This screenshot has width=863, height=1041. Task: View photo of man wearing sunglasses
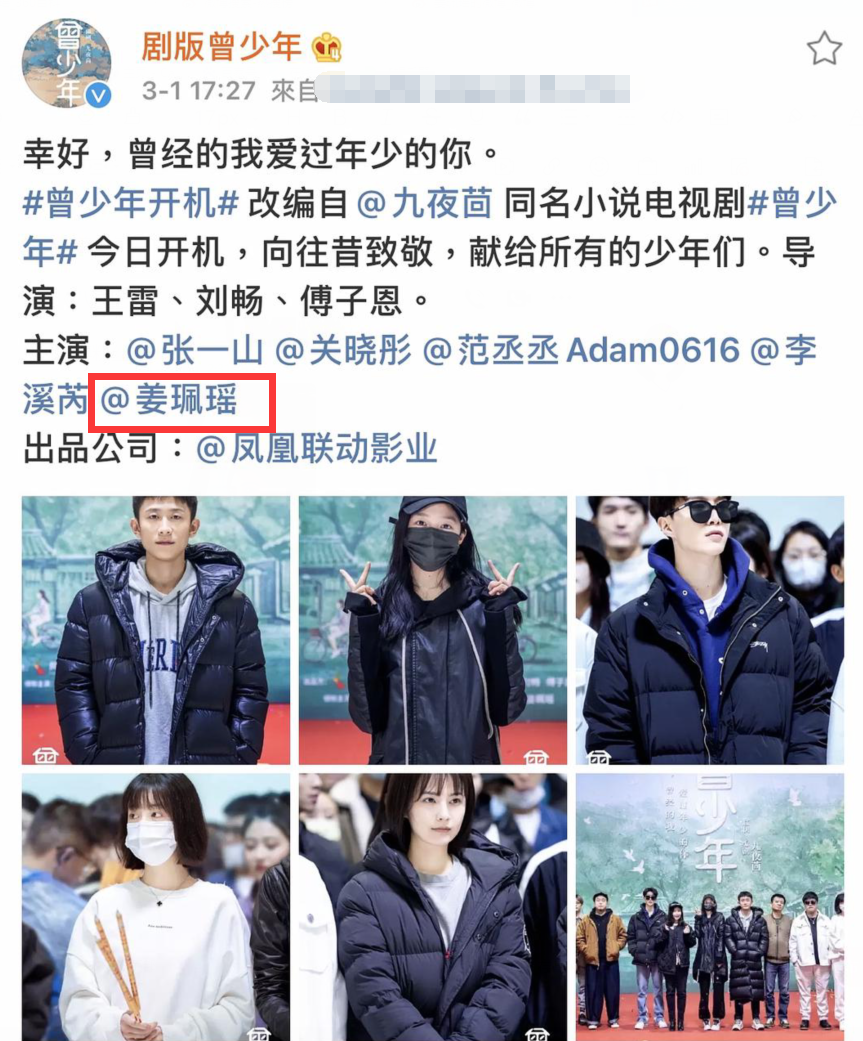(710, 630)
